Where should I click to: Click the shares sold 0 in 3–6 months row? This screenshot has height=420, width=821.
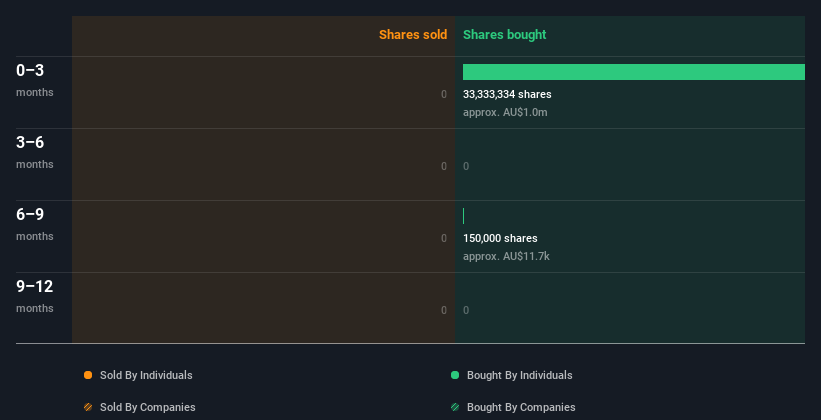444,167
